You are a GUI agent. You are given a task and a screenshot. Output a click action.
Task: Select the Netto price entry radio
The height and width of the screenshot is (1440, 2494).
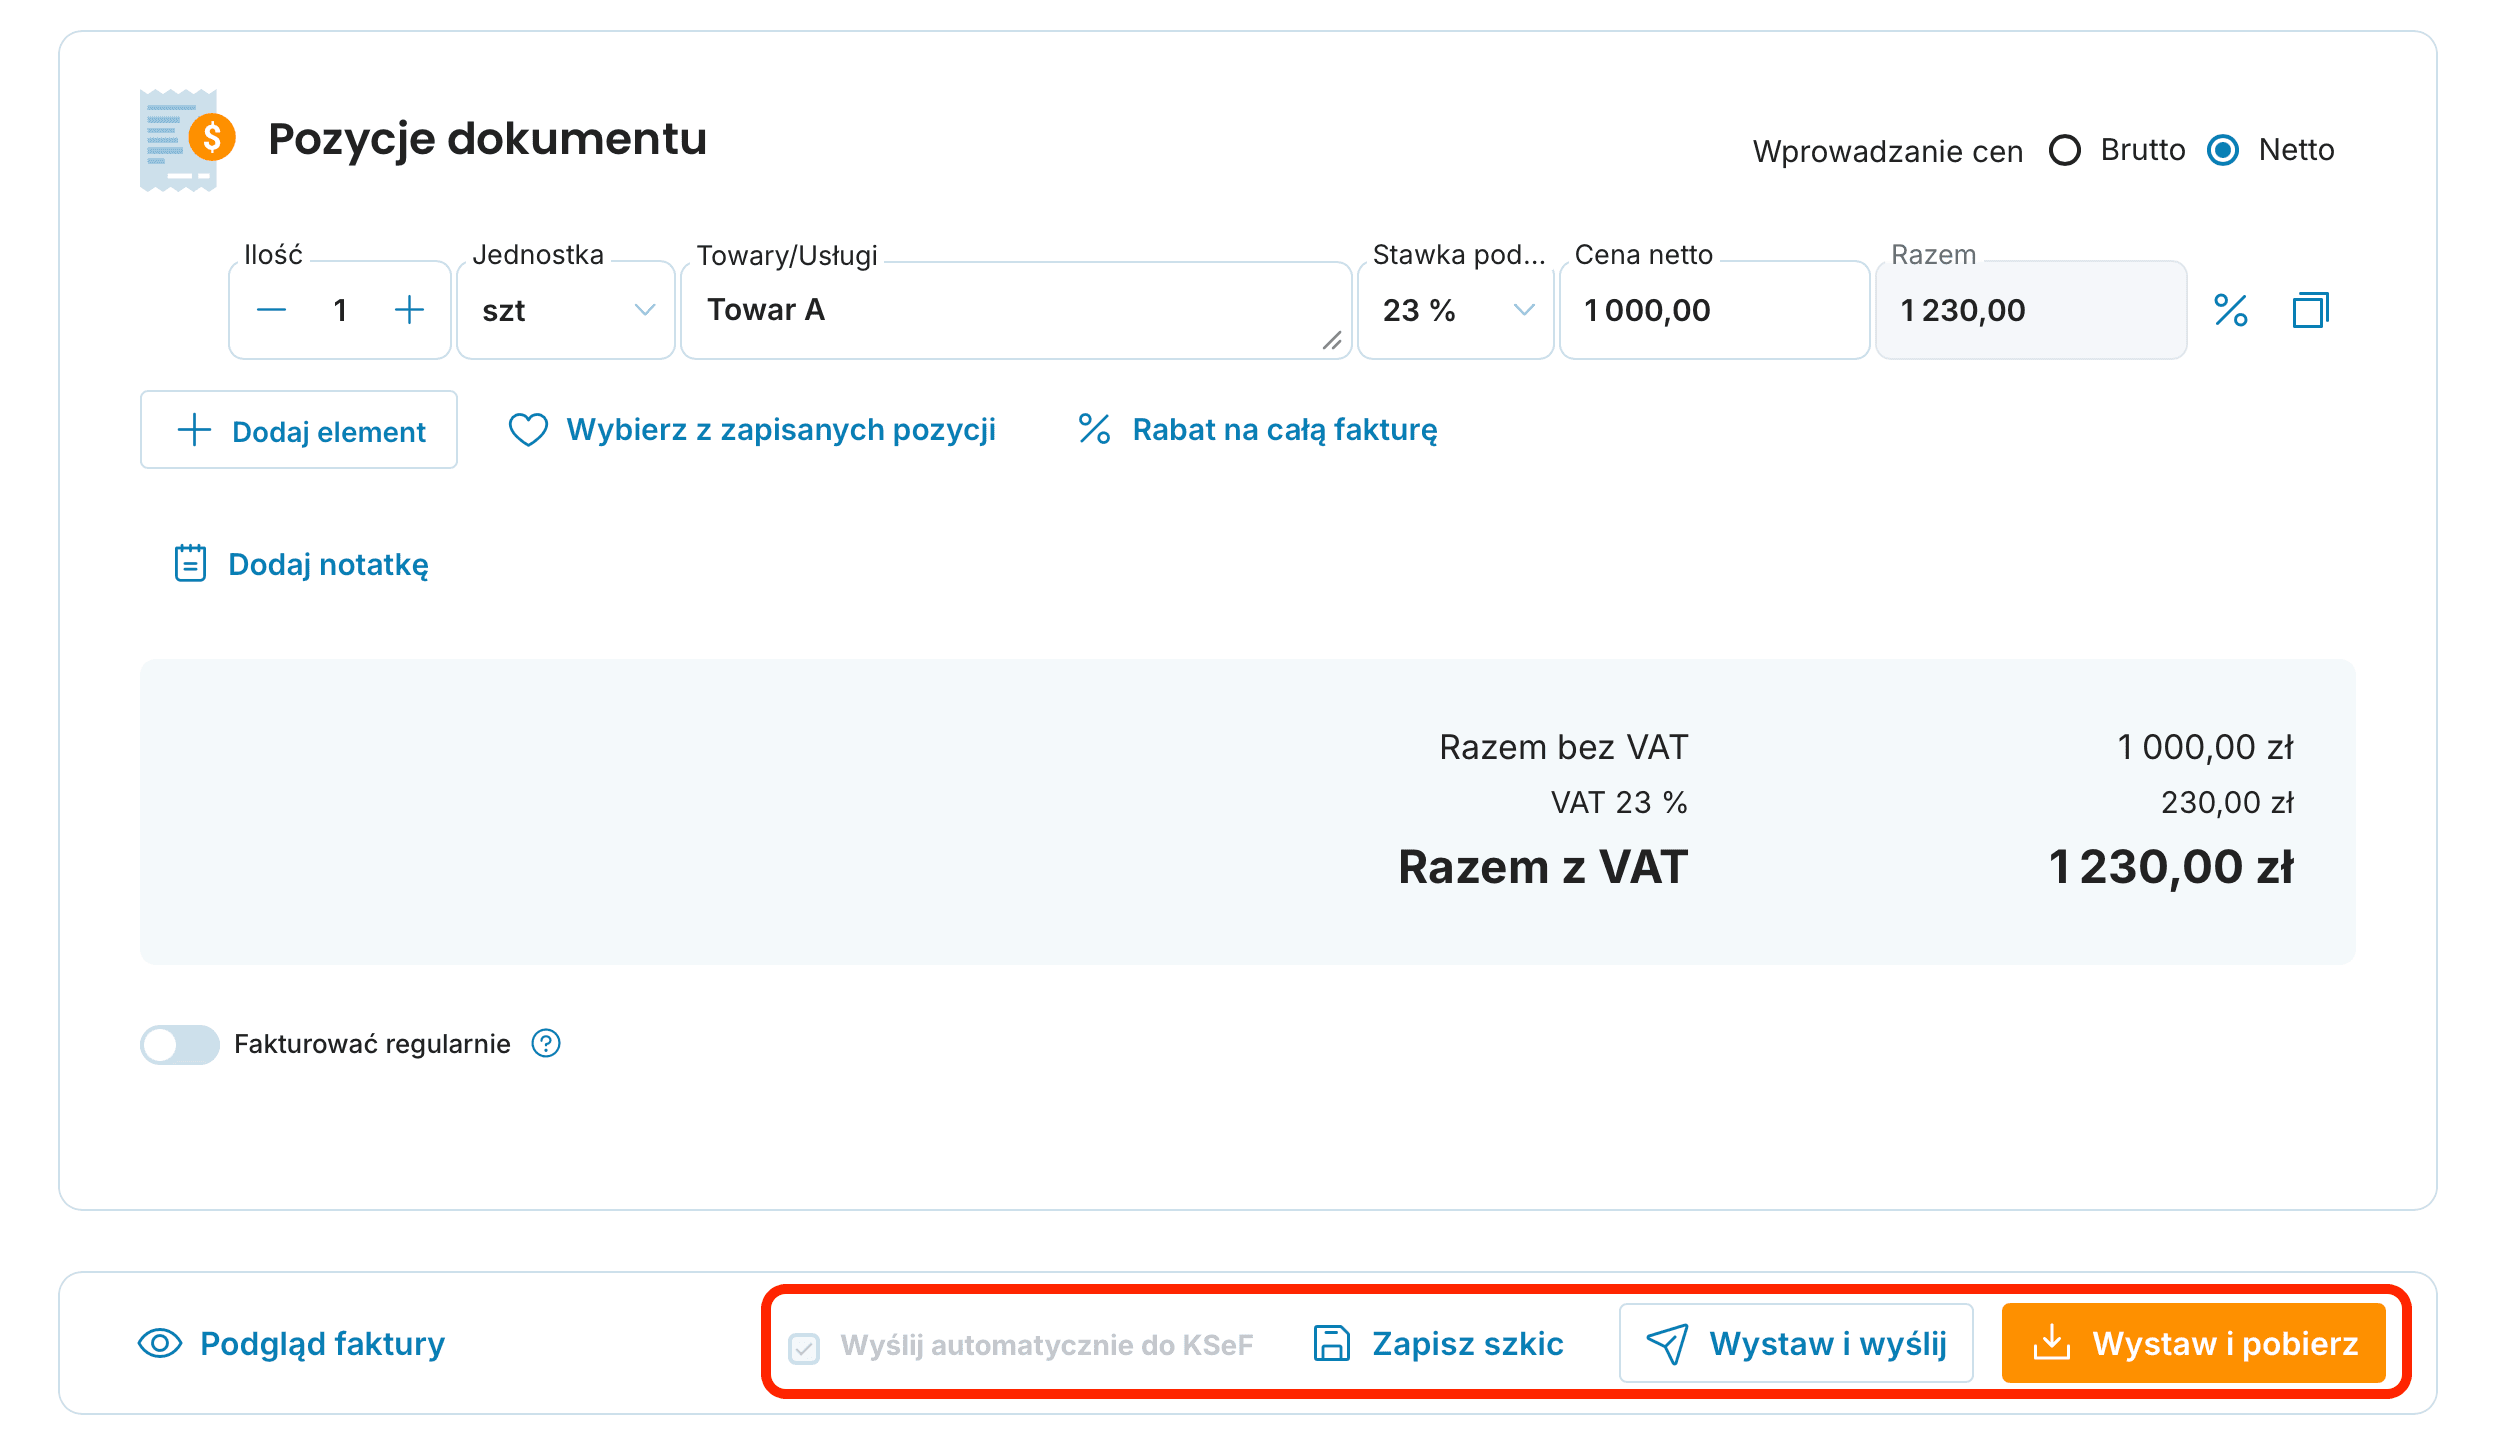[2223, 150]
